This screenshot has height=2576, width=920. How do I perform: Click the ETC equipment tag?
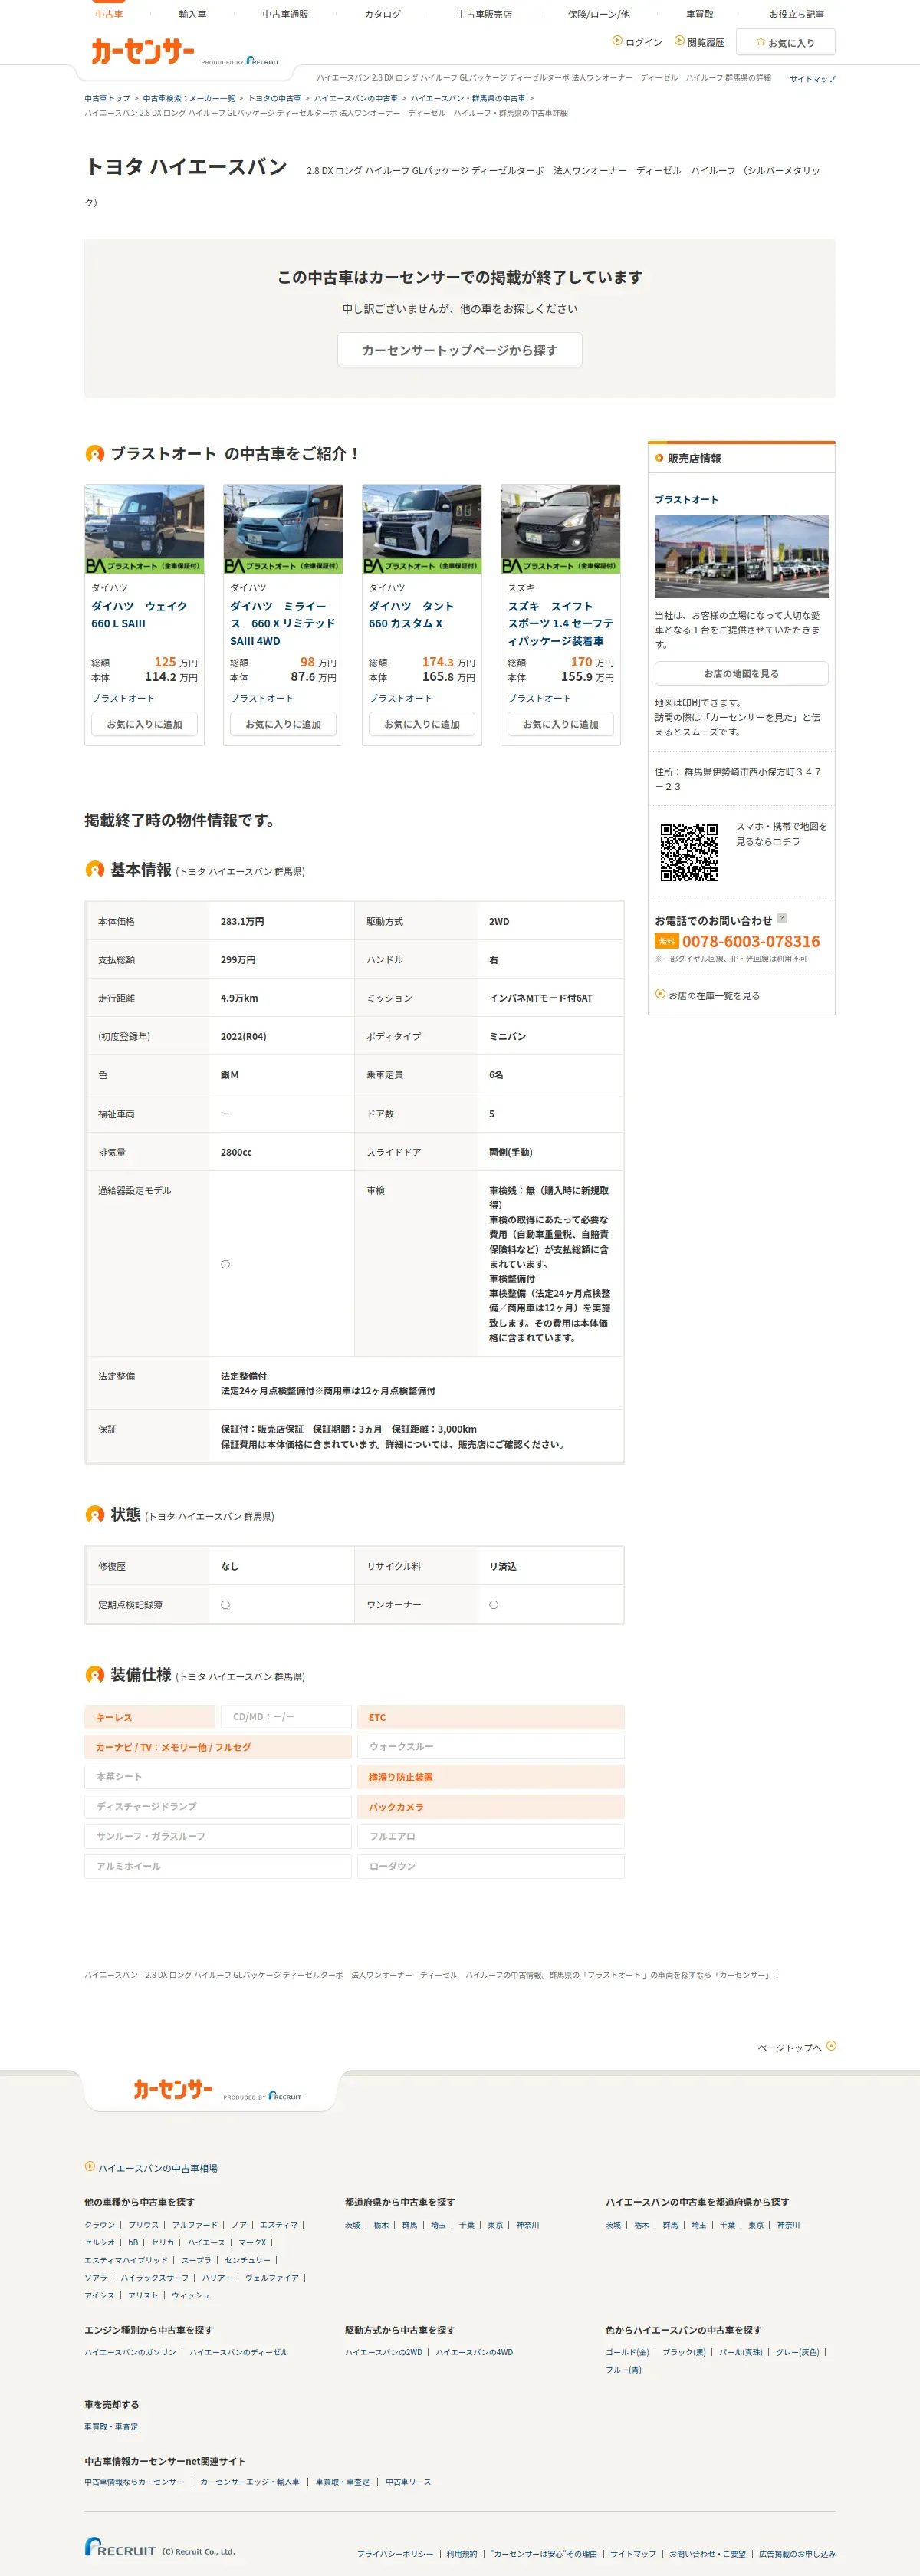(491, 1717)
